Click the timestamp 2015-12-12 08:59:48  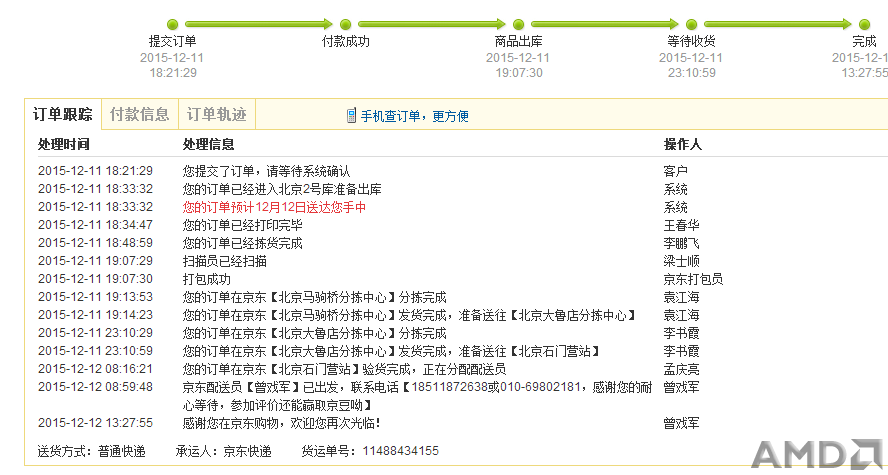(95, 387)
